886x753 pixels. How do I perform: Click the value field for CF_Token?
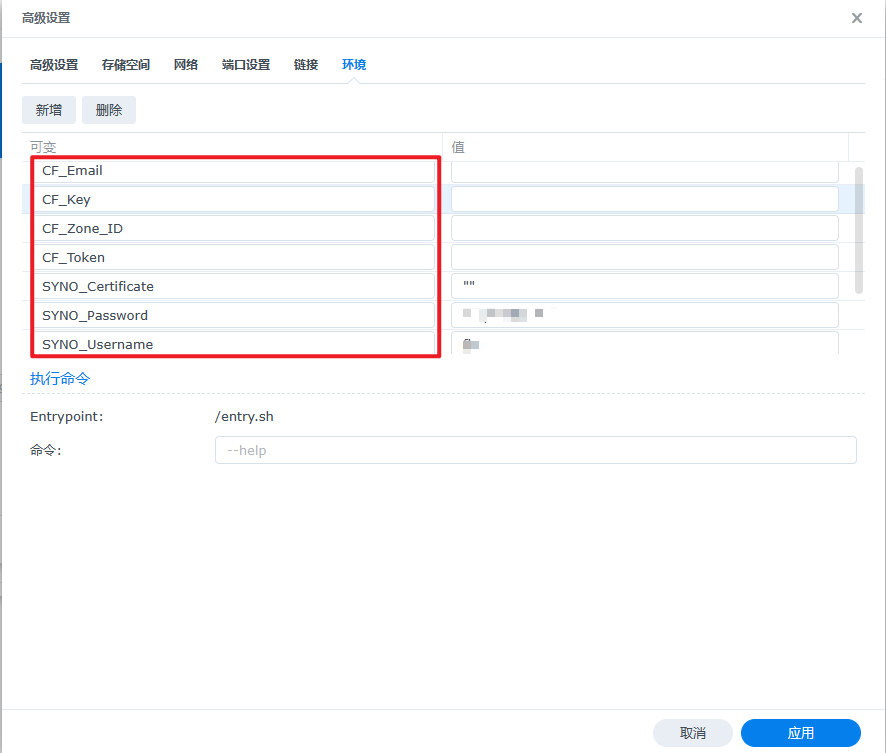point(645,257)
